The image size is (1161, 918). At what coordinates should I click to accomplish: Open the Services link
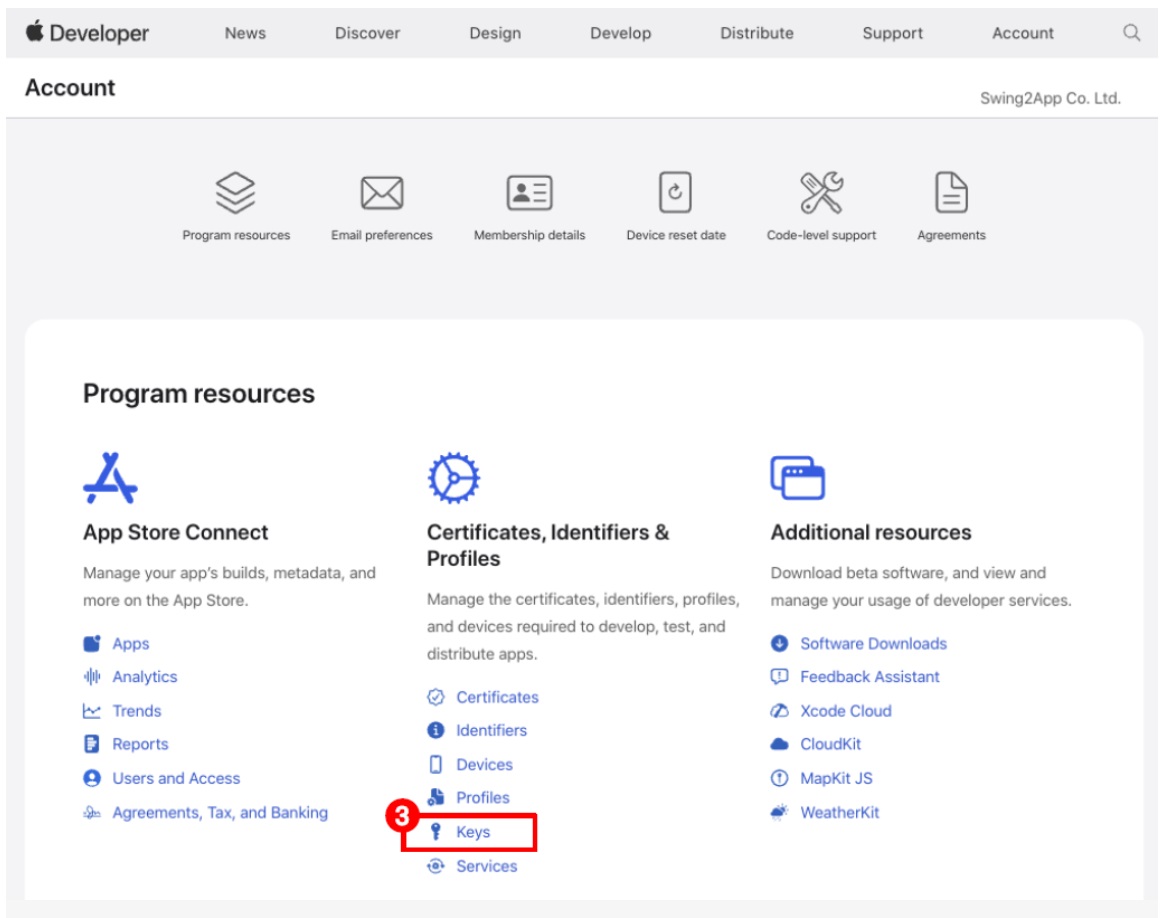coord(486,866)
